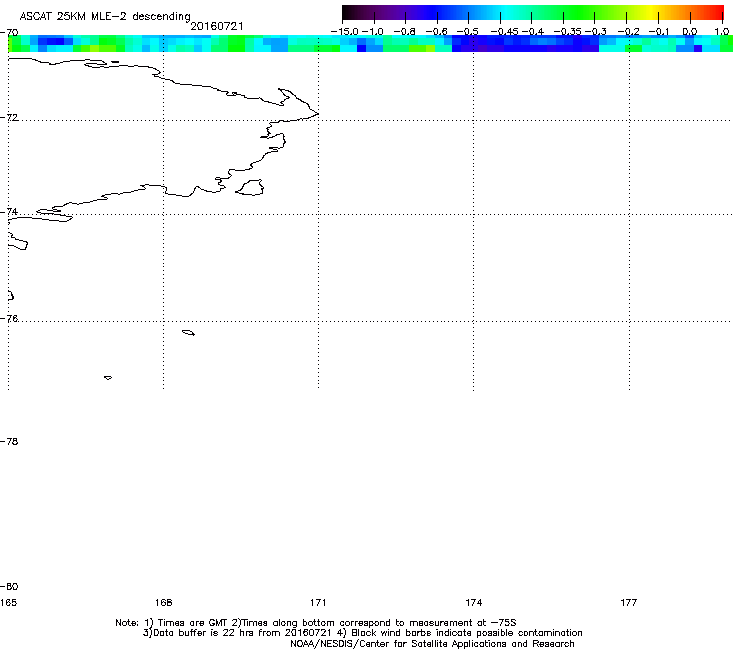This screenshot has width=740, height=650.
Task: Click the title "ASCAT 25KM MLE-2 descending"
Action: pos(105,16)
